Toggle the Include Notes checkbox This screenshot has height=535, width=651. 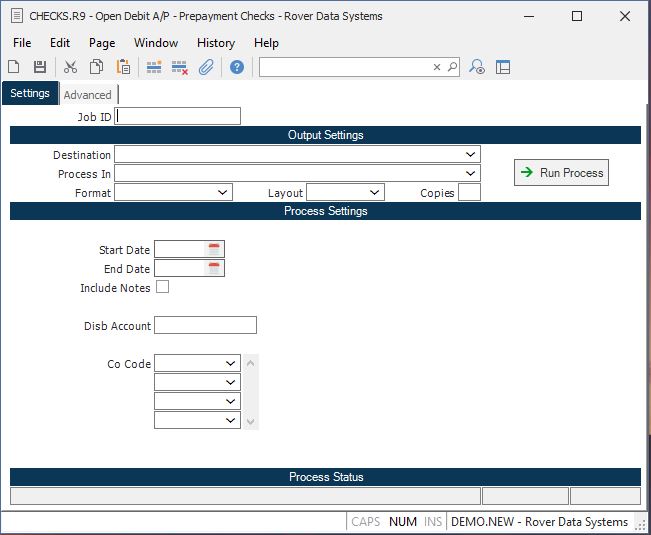(x=162, y=287)
